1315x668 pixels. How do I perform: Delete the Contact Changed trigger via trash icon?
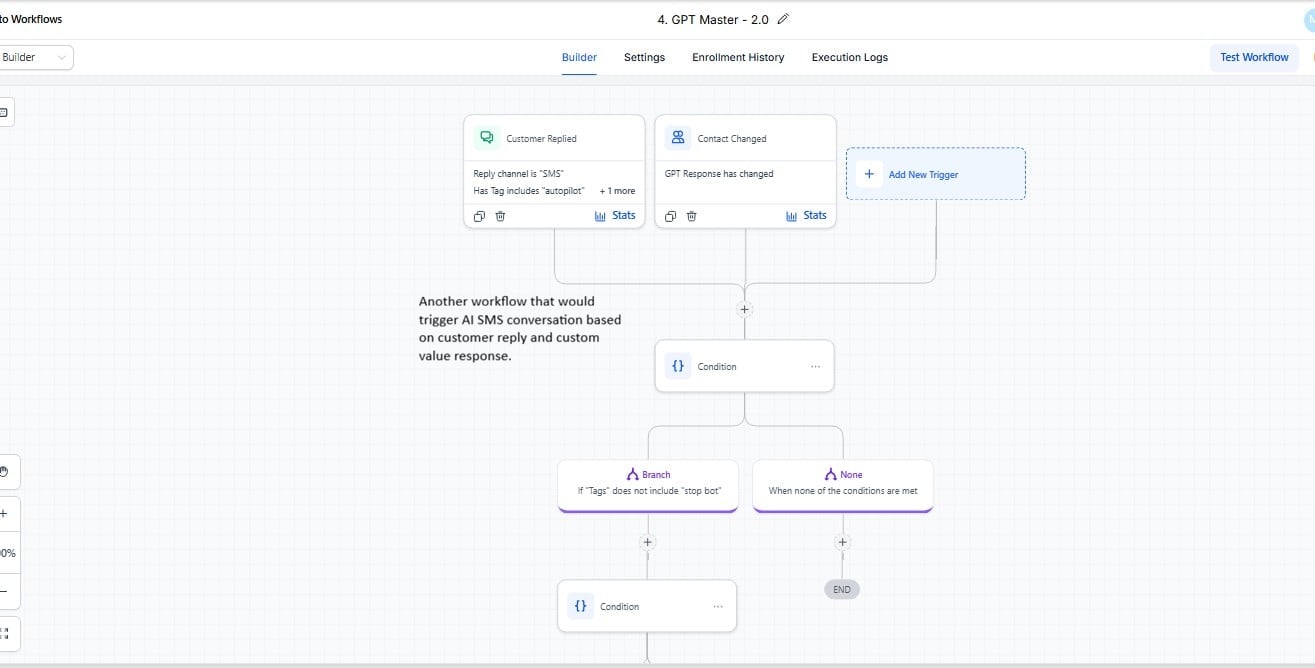pyautogui.click(x=691, y=216)
